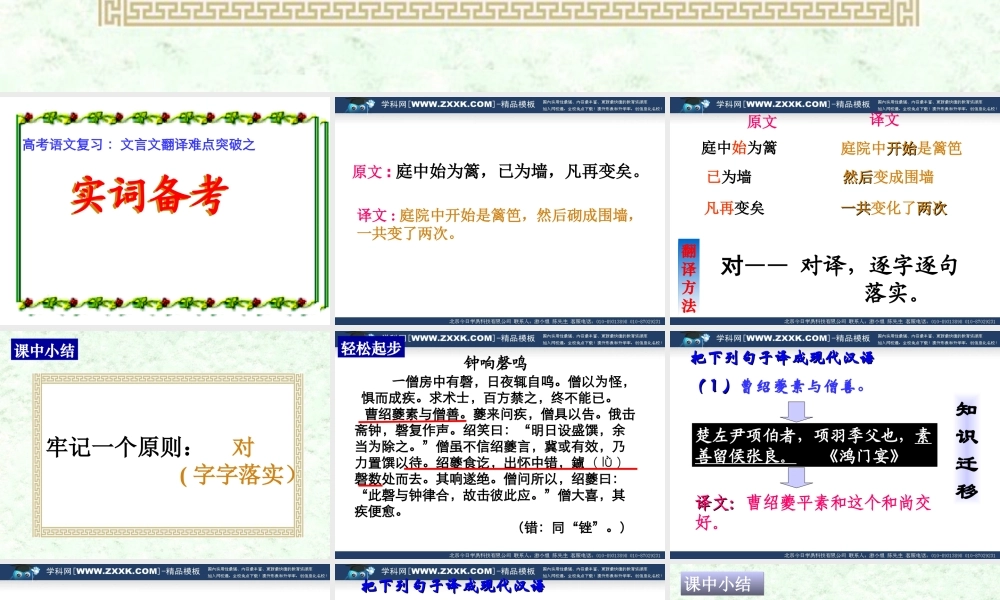The width and height of the screenshot is (1000, 600).
Task: Click the 学科网 mascot logo on the 知识迁移 slide
Action: pyautogui.click(x=695, y=339)
